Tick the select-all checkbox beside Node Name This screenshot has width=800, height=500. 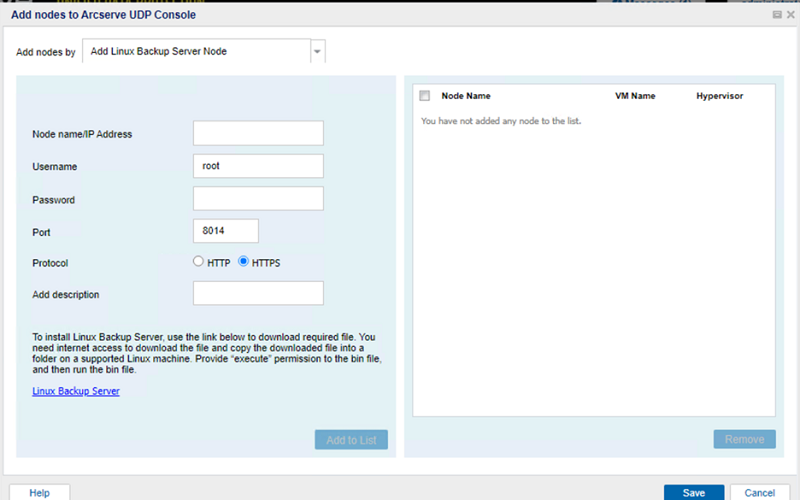[424, 96]
